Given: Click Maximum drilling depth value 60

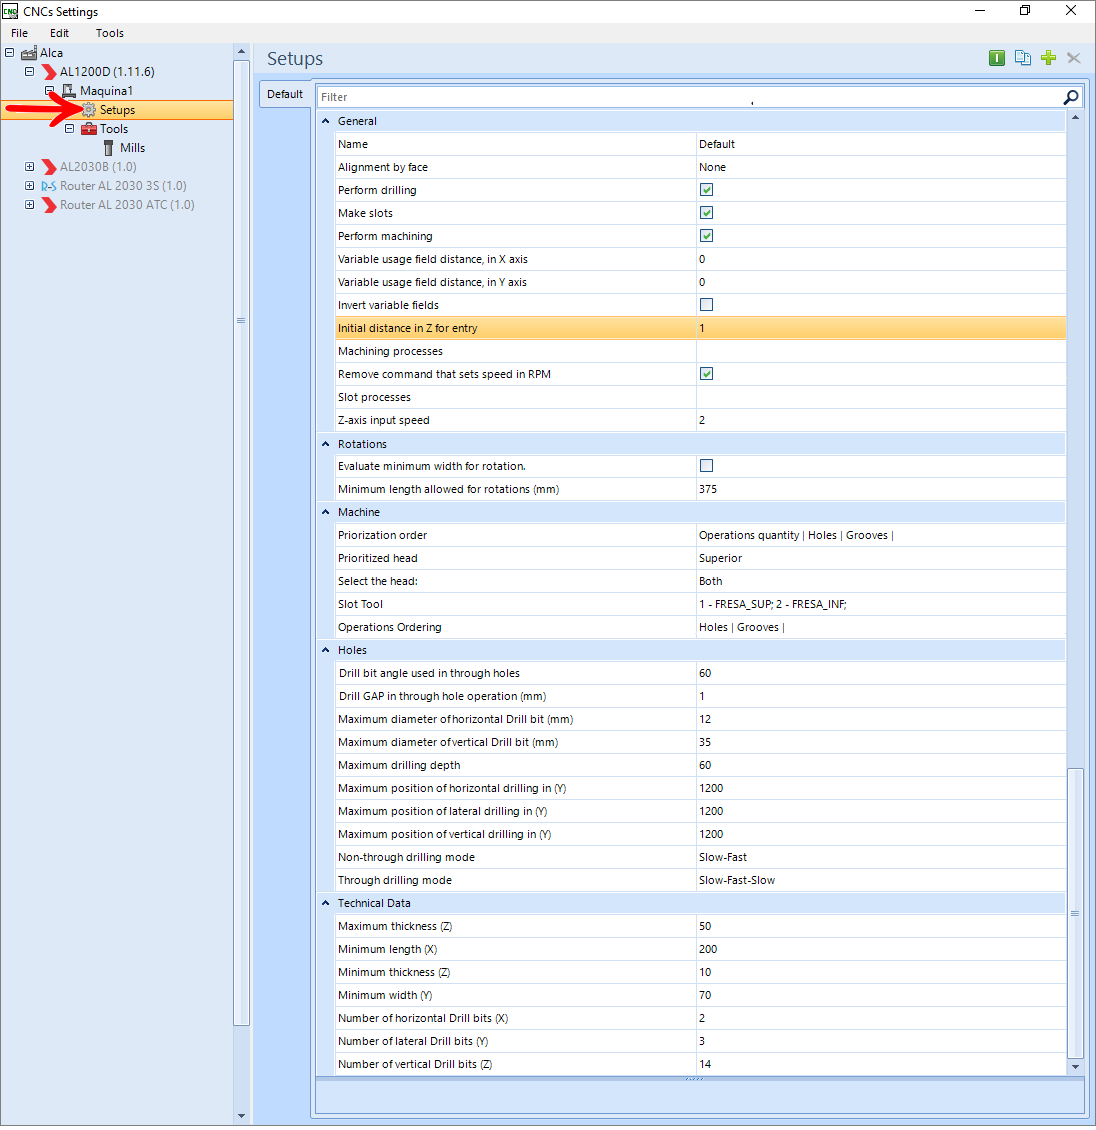Looking at the screenshot, I should (x=705, y=765).
